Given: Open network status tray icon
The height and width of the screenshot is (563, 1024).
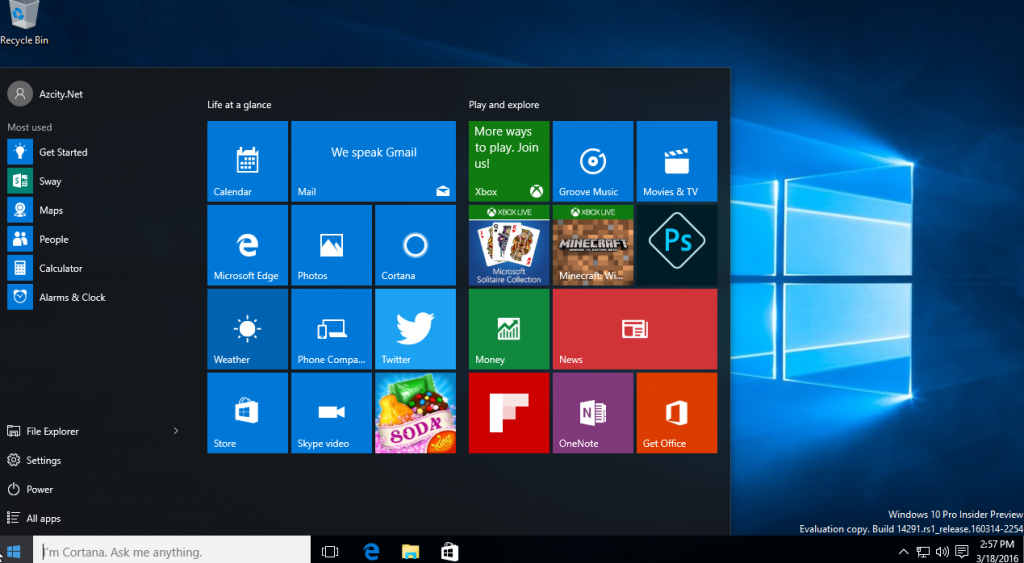Looking at the screenshot, I should (923, 552).
